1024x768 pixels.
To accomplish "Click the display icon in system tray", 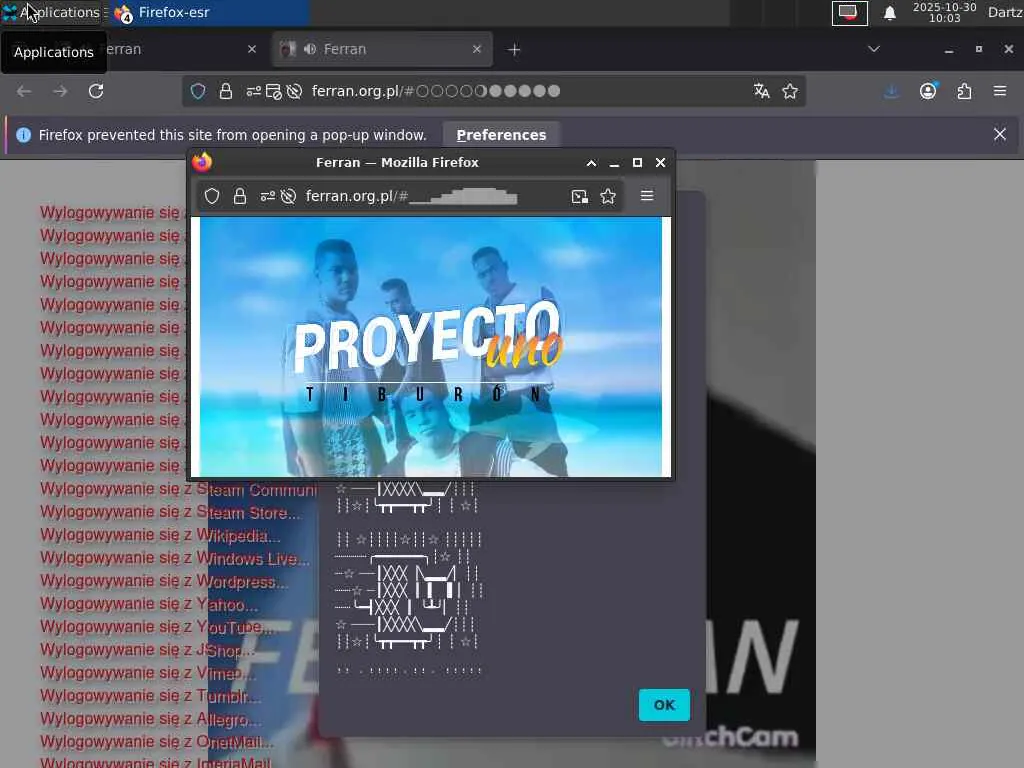I will (x=849, y=12).
